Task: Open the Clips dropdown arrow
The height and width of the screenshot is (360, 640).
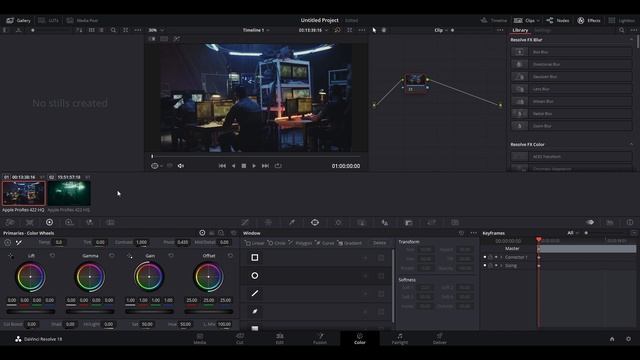Action: click(x=538, y=20)
